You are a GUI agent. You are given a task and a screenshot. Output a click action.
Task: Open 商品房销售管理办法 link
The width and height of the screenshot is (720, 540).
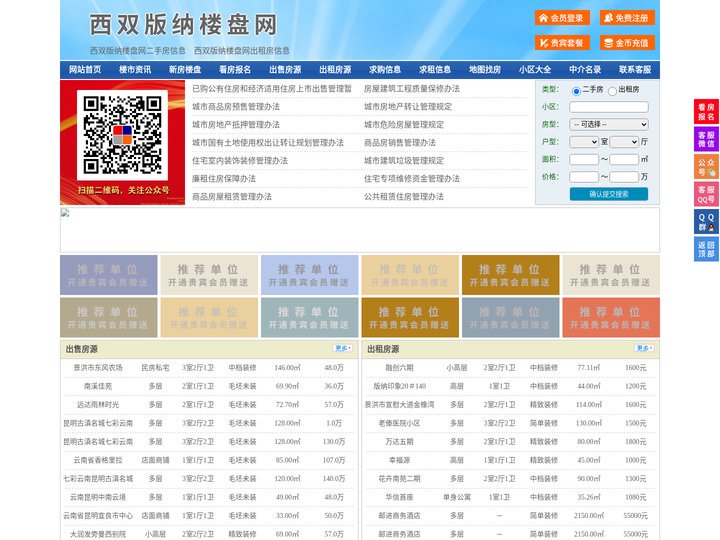point(400,143)
